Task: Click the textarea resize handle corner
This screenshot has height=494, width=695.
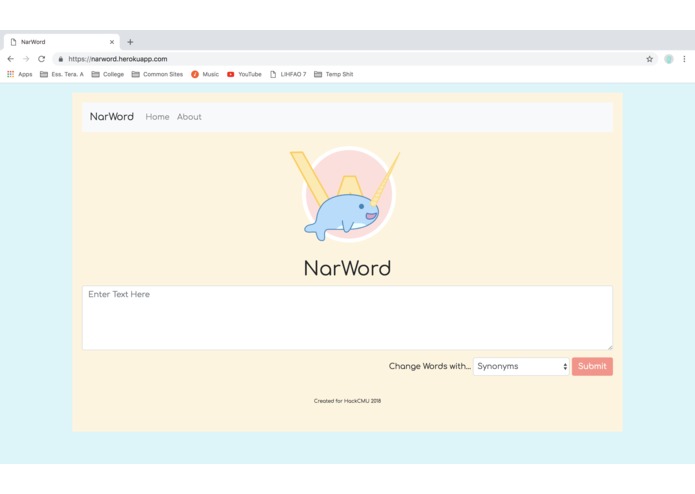Action: 610,347
